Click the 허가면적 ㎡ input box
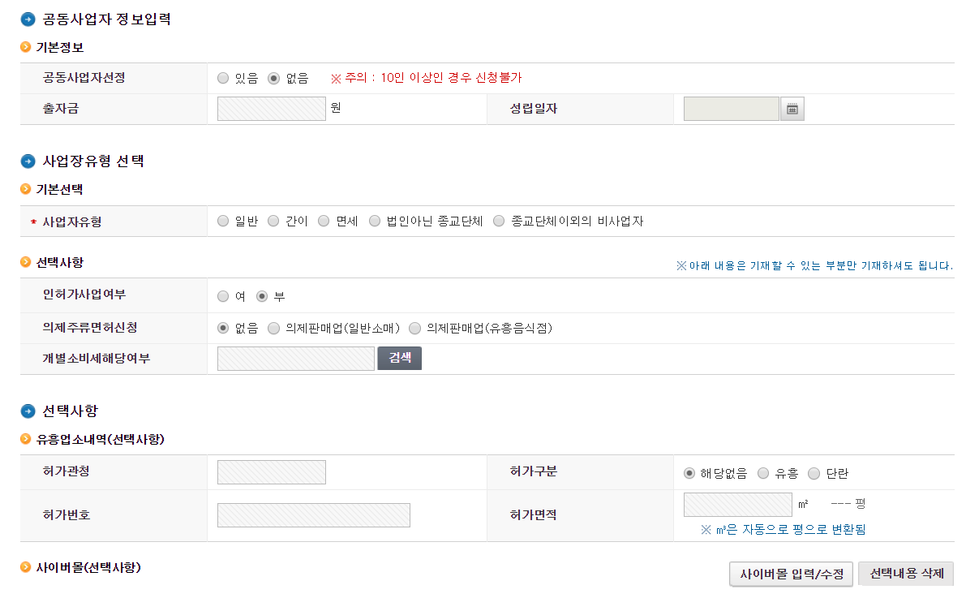Viewport: 966px width, 611px height. [737, 504]
